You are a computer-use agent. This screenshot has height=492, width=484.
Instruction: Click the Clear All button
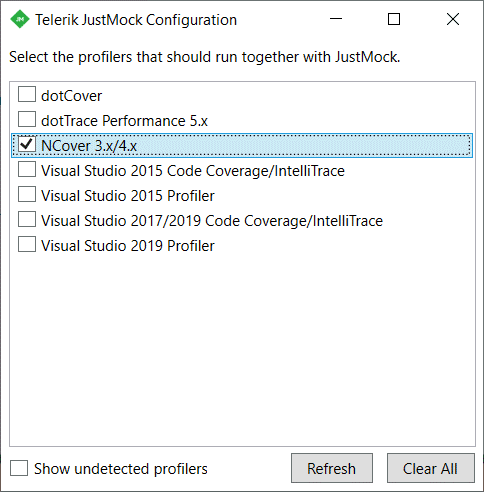click(430, 468)
